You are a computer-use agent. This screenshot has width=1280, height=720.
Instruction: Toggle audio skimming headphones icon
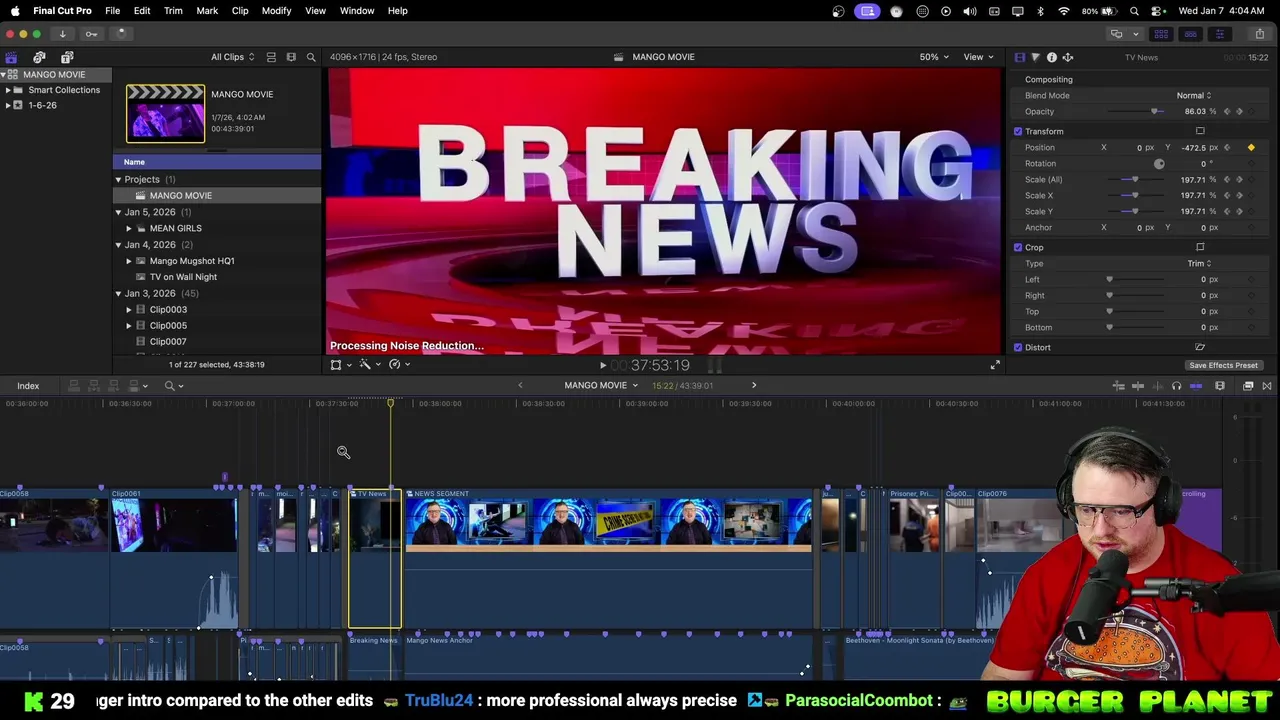coord(1176,386)
